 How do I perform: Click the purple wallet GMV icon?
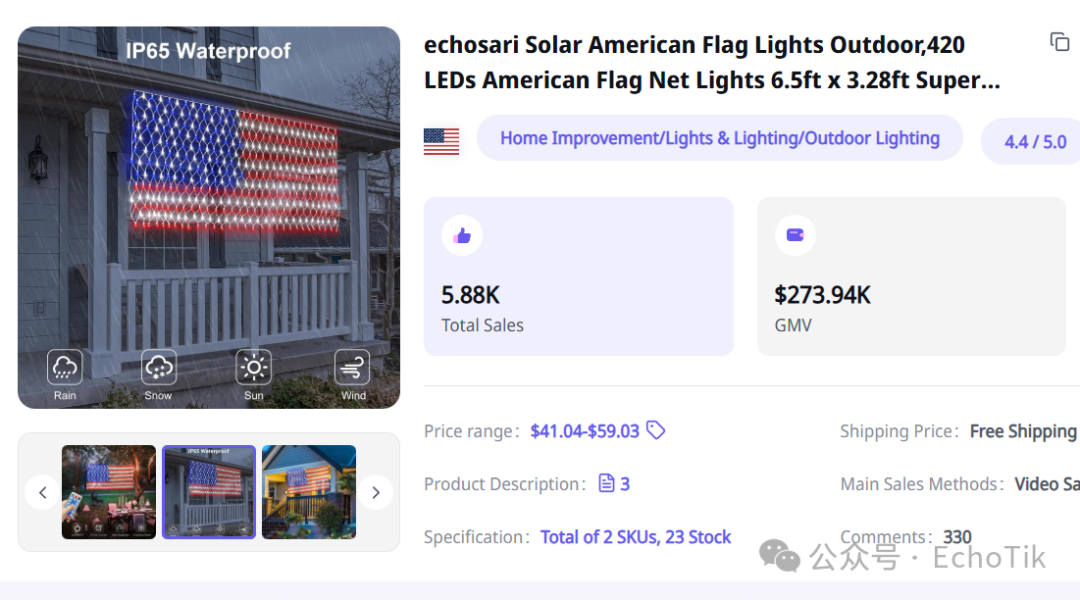796,236
